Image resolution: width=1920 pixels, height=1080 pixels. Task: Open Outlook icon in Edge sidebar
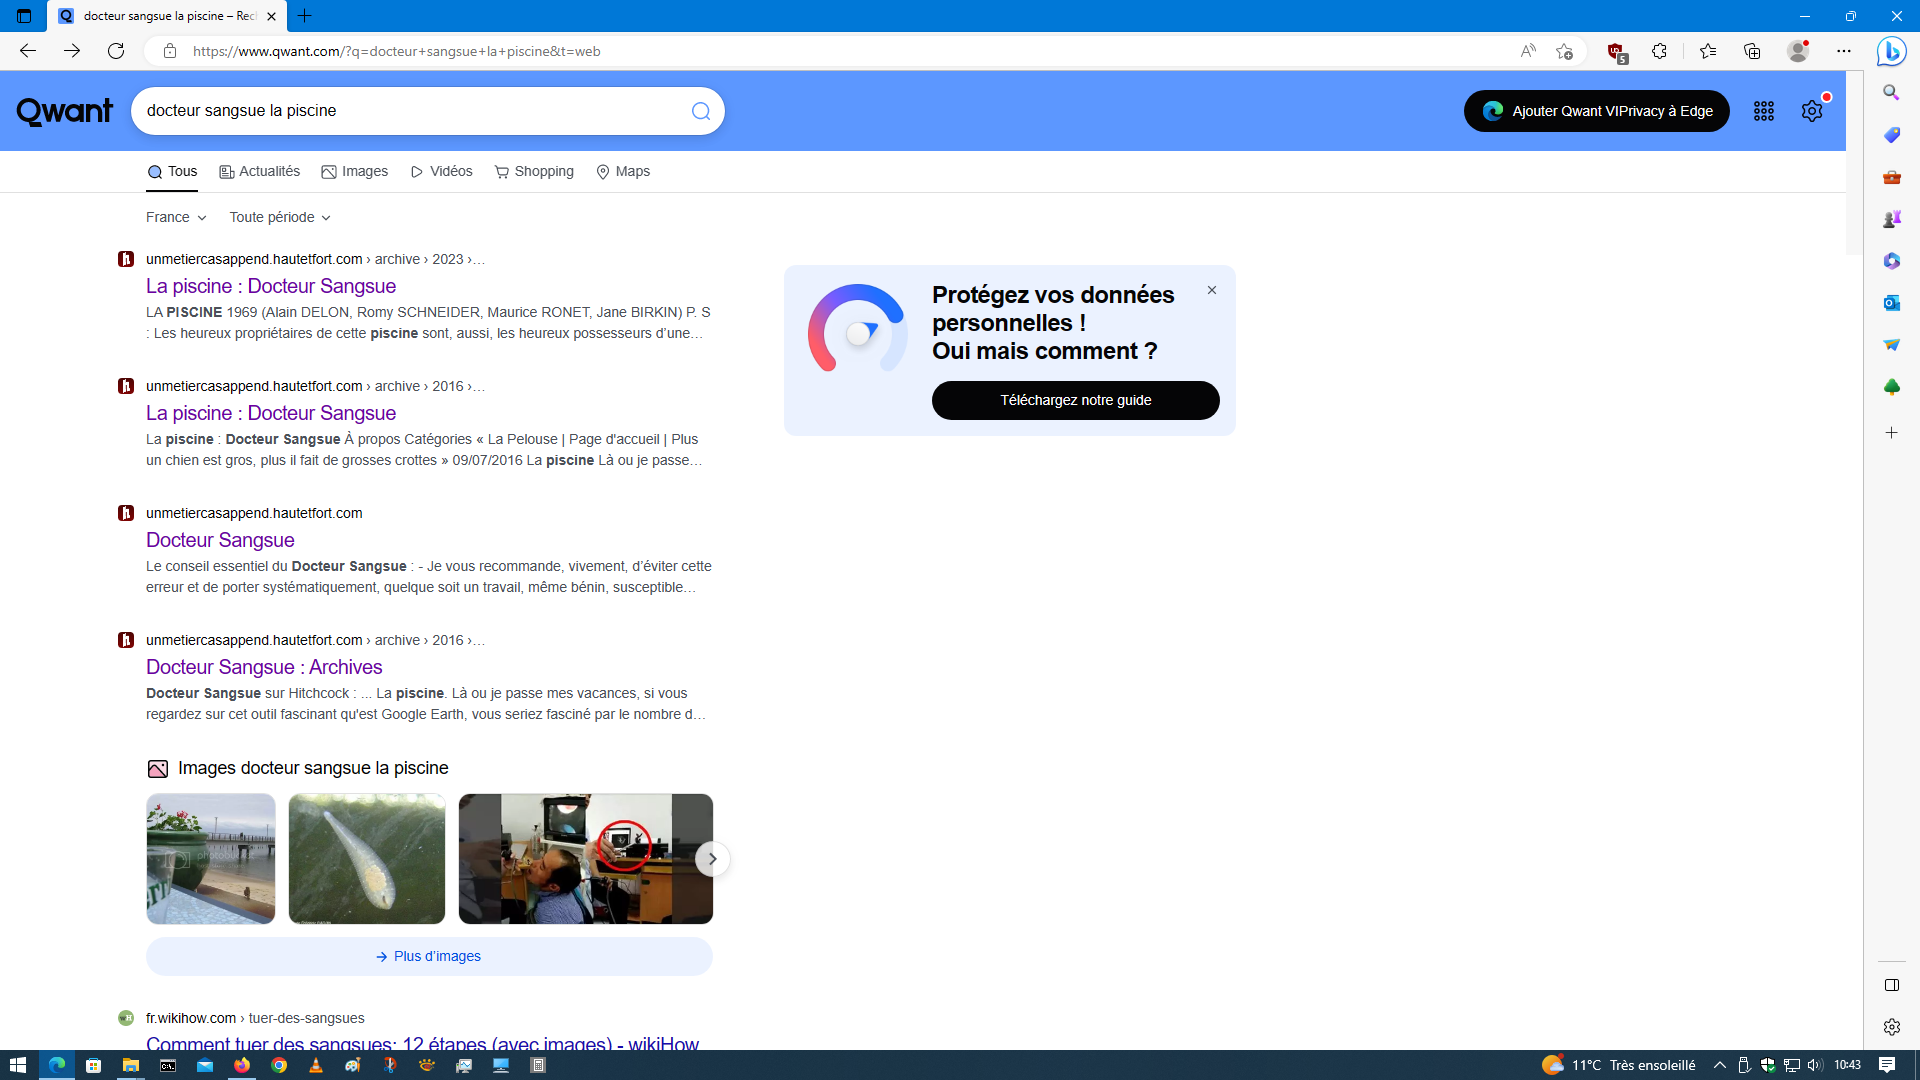(1891, 302)
